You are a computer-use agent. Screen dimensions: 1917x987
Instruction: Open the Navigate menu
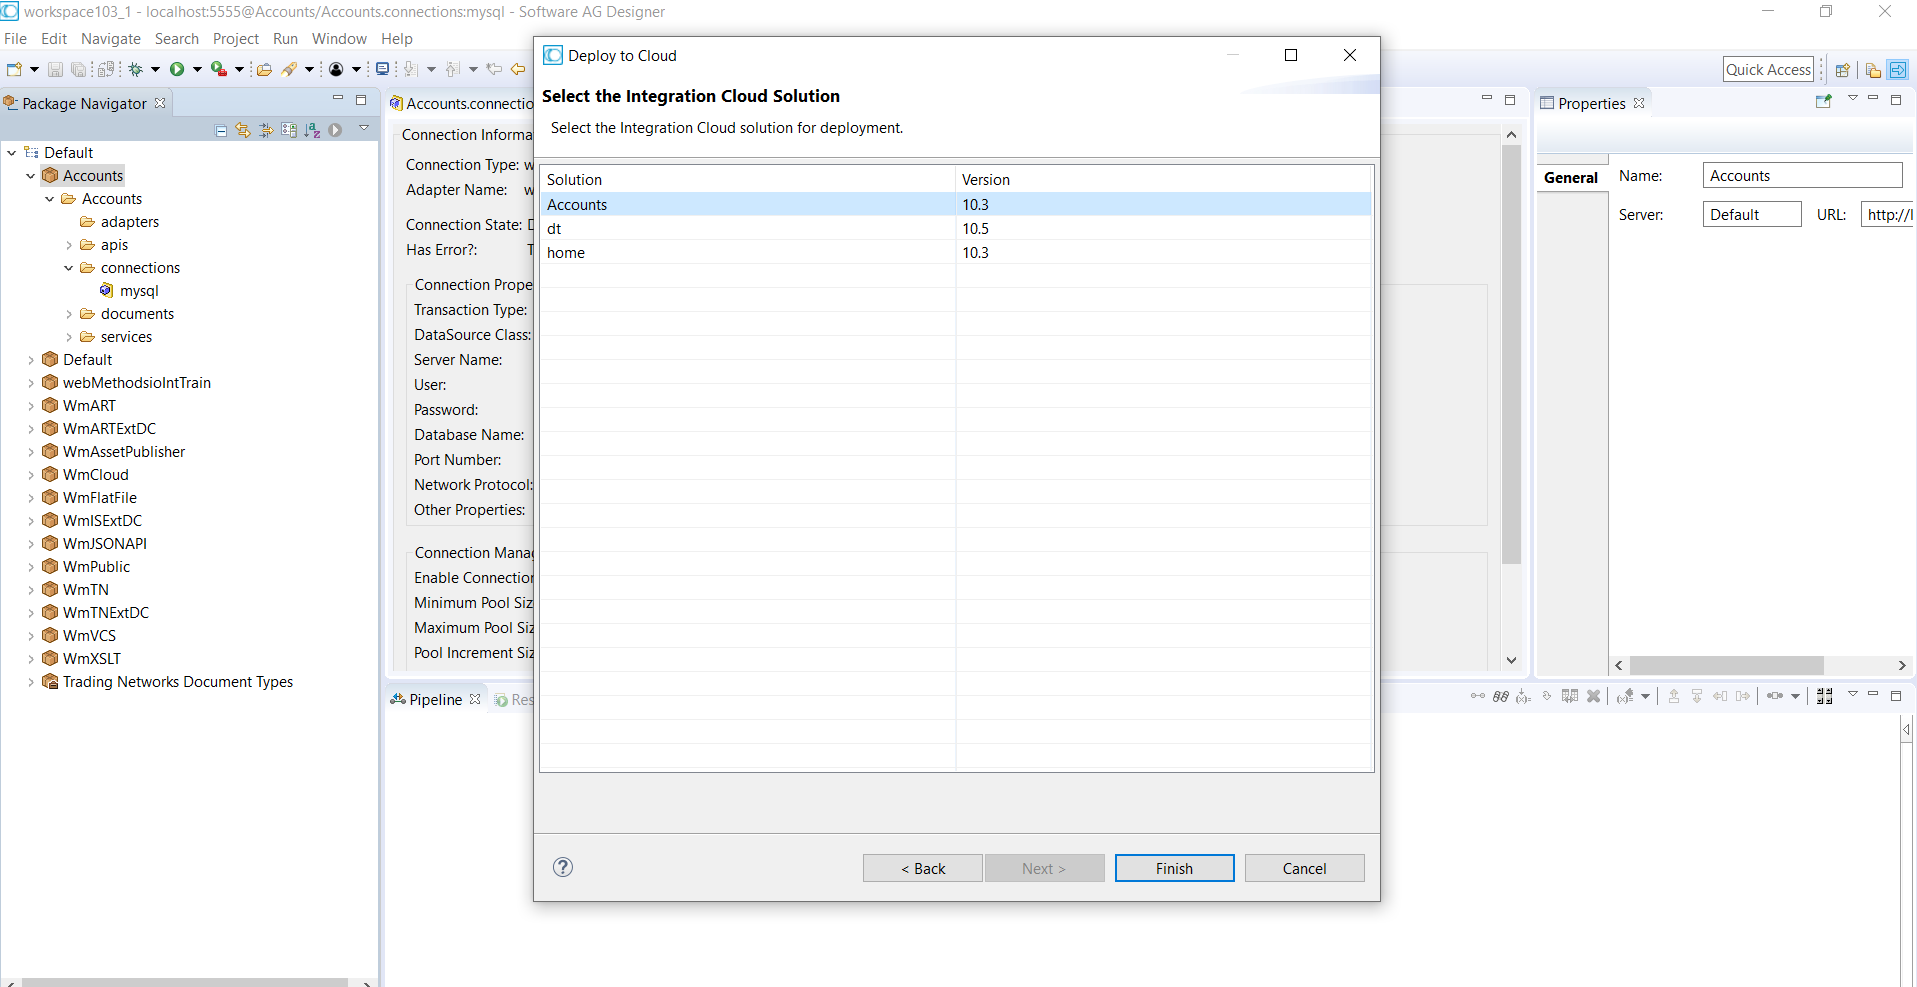111,38
